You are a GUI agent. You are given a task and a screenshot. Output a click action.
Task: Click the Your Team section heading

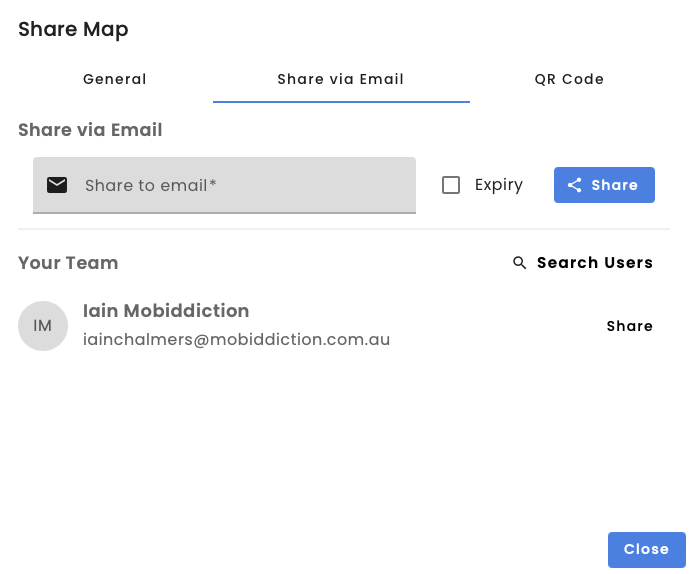point(68,263)
